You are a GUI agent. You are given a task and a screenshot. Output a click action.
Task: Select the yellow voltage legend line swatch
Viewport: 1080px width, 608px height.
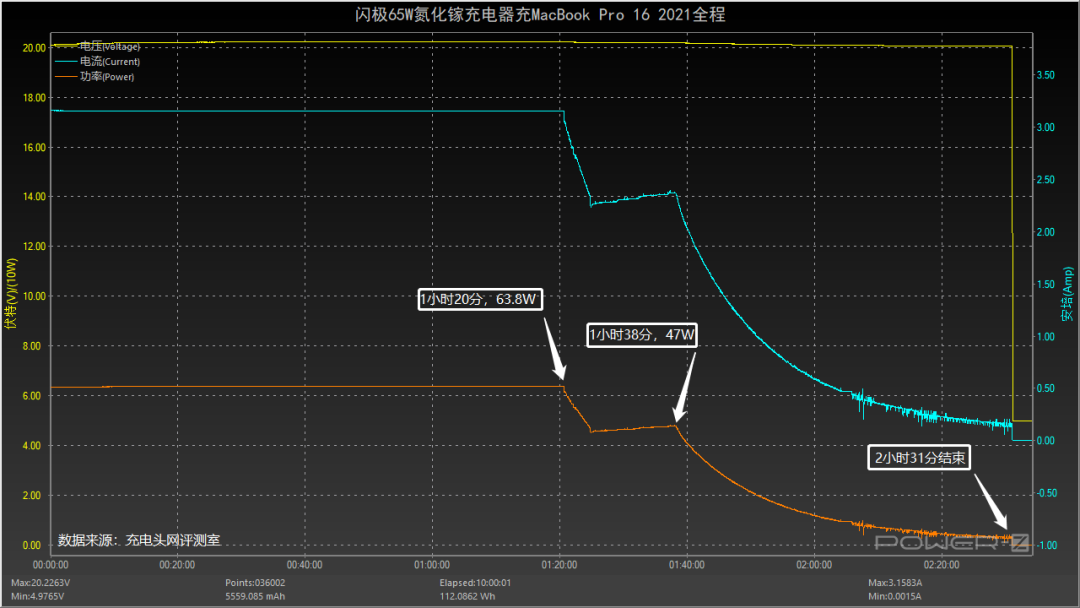click(66, 46)
